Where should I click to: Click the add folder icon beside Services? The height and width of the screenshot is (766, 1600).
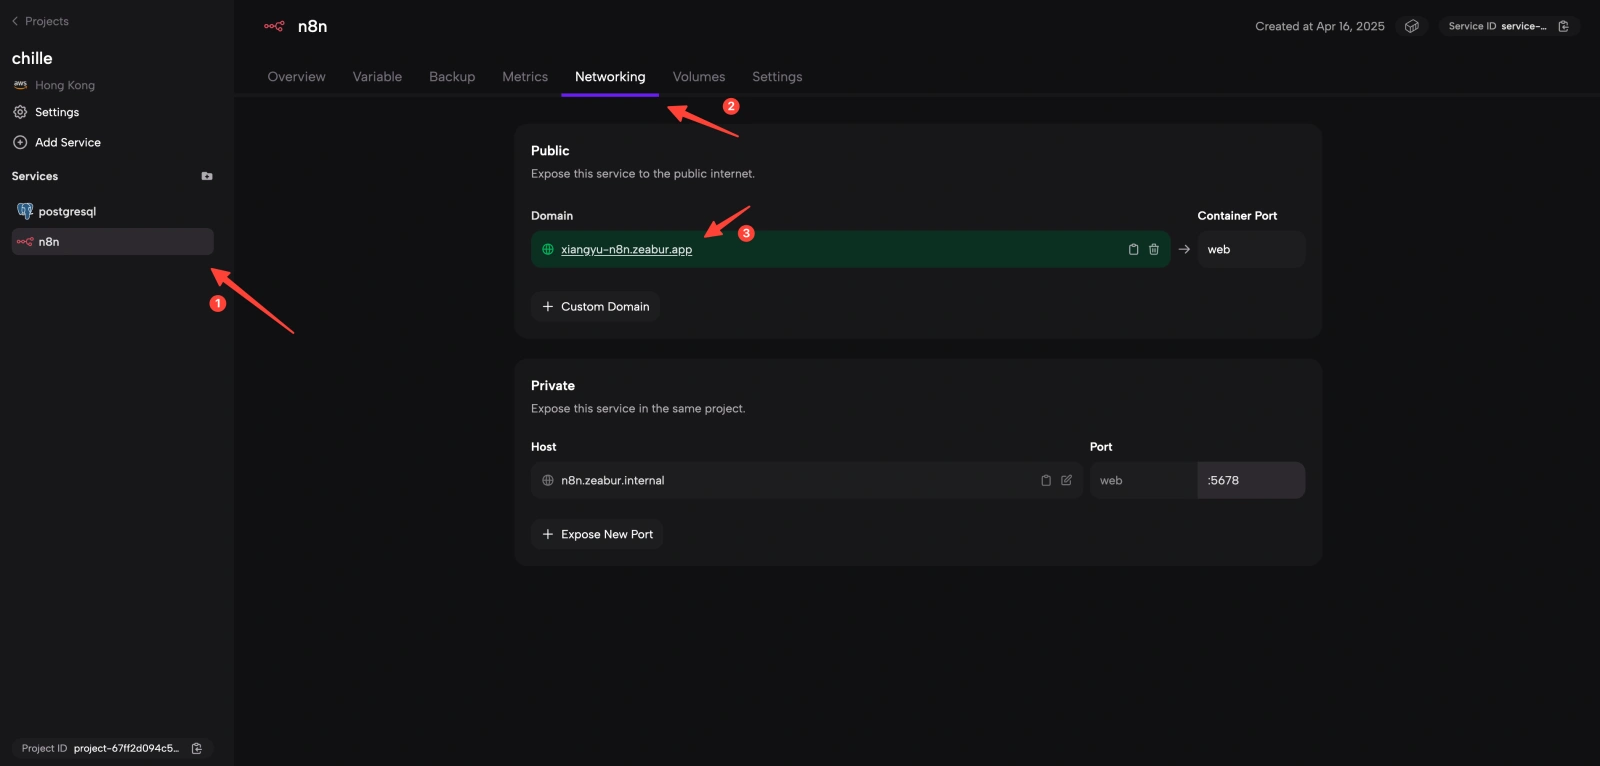tap(207, 177)
